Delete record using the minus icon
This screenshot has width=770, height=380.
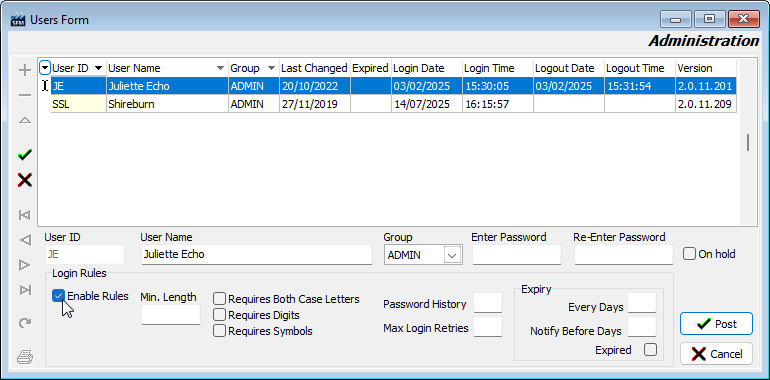coord(25,94)
